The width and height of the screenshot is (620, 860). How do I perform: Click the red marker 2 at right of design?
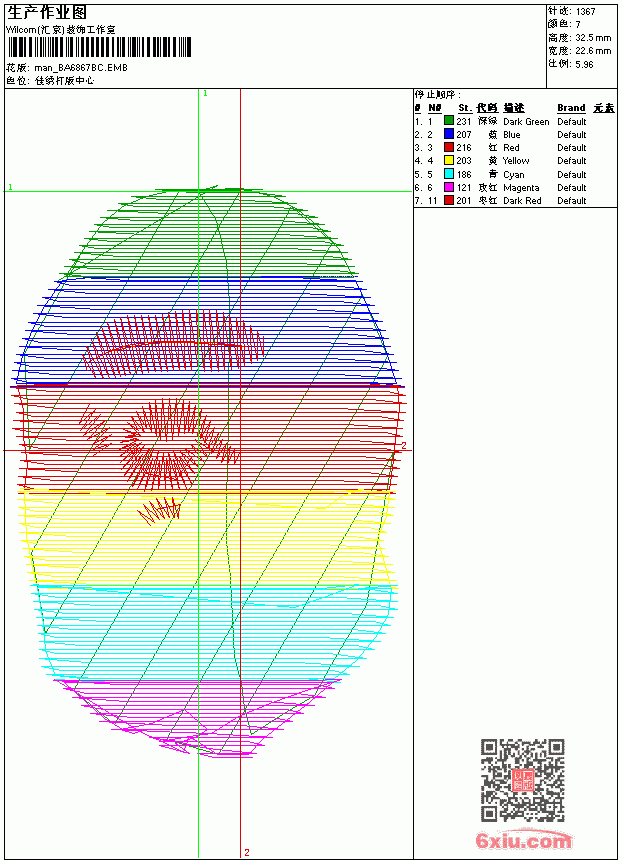(x=404, y=445)
